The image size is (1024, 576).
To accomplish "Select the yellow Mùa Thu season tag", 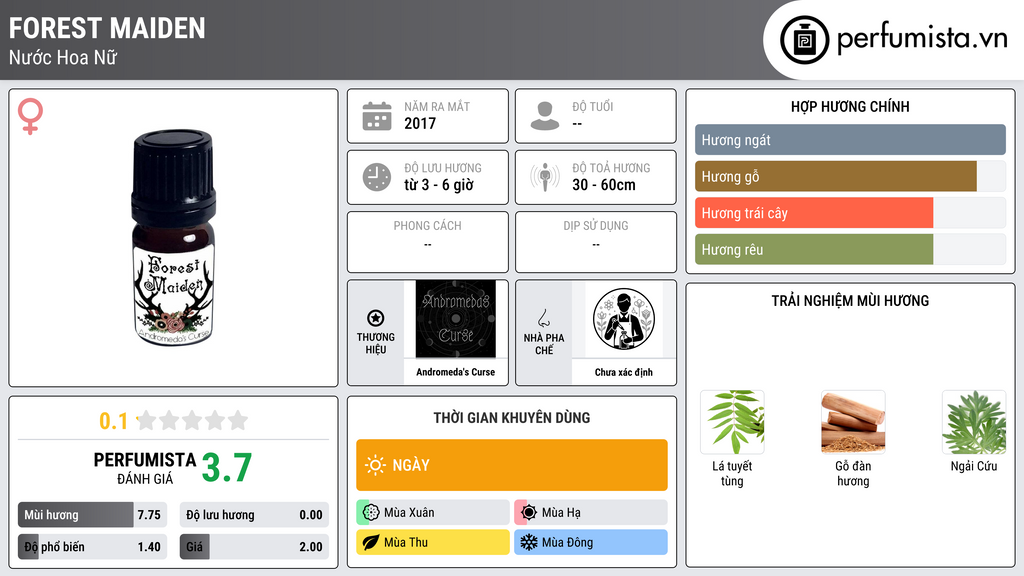I will [432, 542].
